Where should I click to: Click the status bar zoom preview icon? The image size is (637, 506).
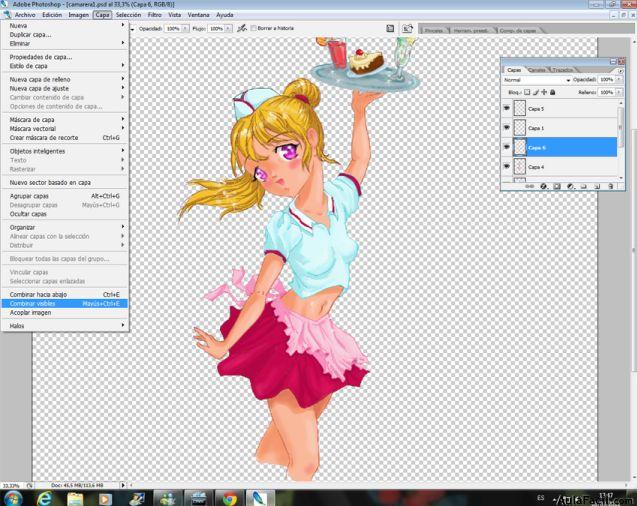30,485
